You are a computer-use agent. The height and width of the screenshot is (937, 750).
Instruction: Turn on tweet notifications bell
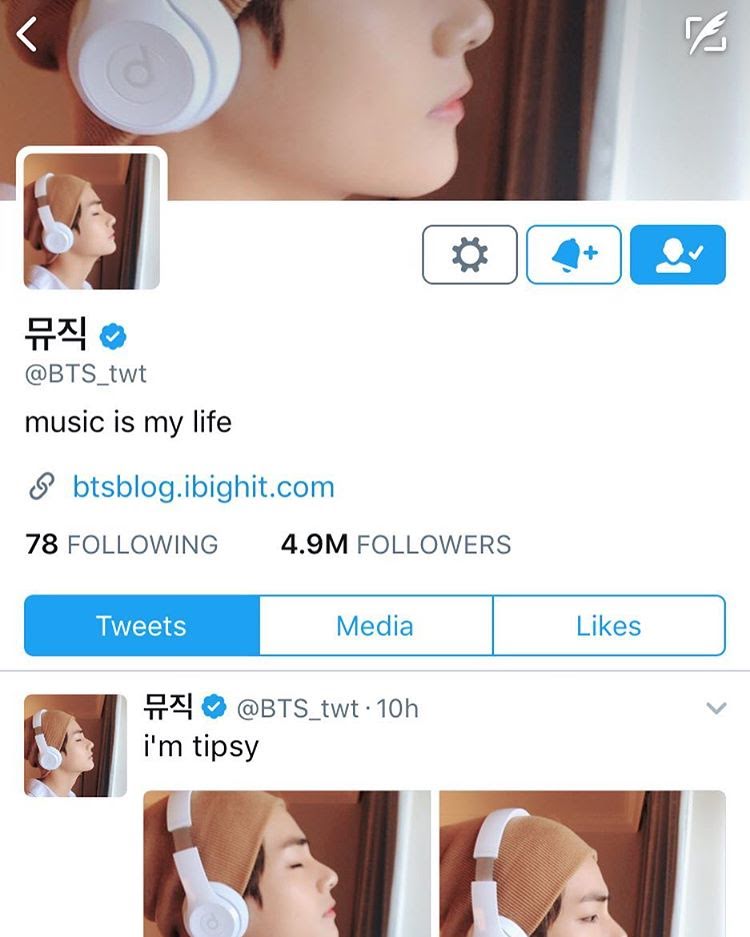click(x=574, y=255)
